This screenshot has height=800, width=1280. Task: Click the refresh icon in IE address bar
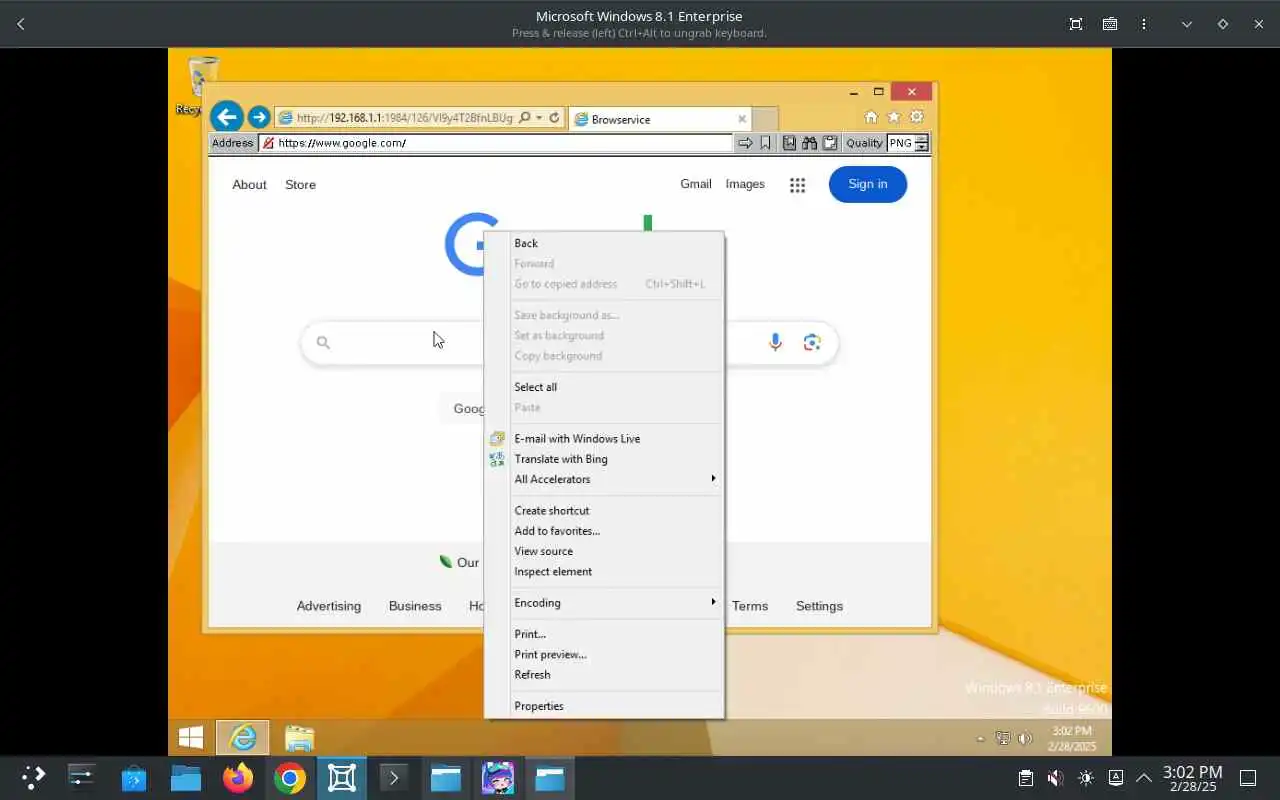(x=554, y=118)
